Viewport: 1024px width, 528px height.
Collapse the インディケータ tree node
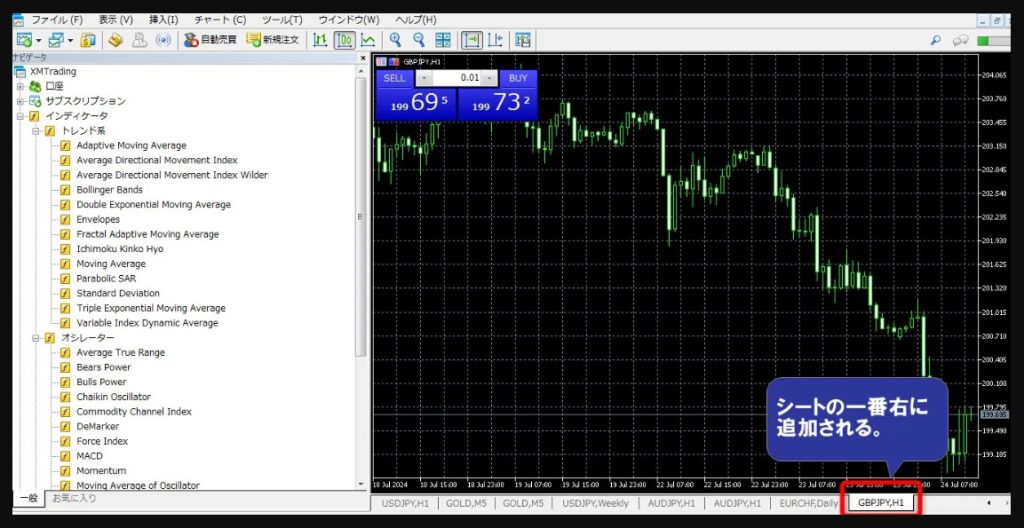[20, 116]
